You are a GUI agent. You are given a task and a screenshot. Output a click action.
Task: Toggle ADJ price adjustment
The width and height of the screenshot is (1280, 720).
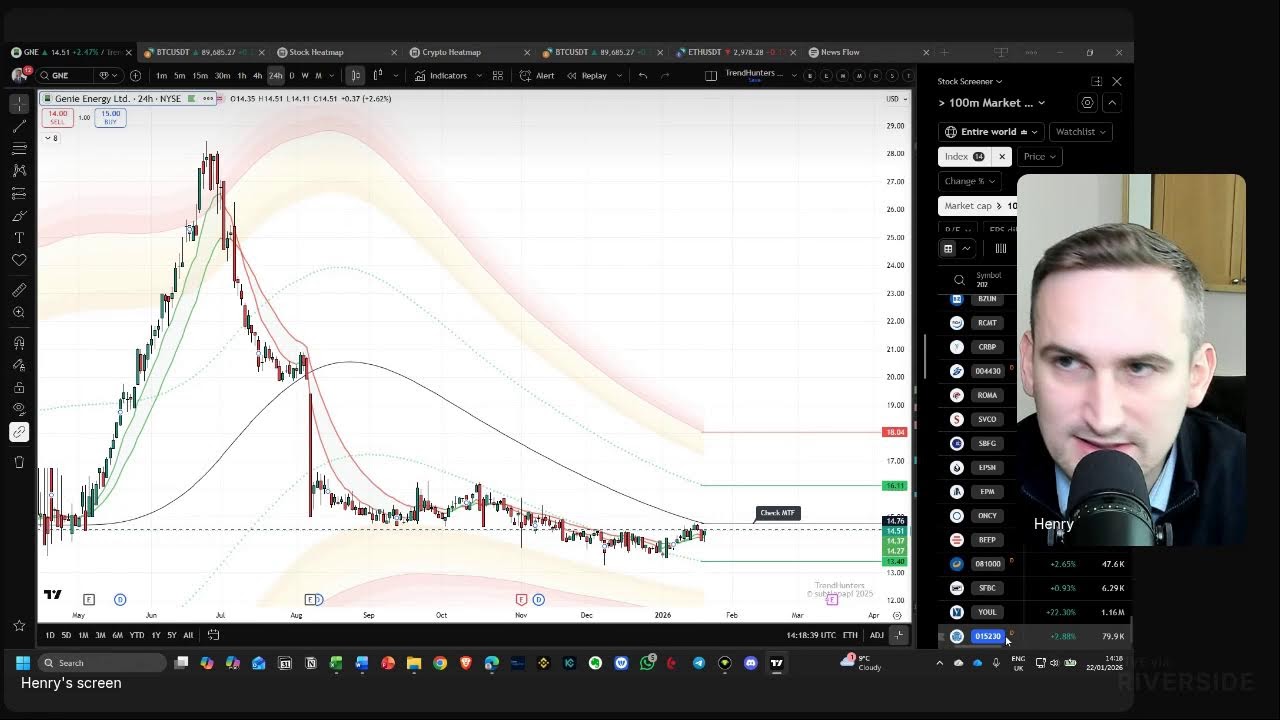[x=876, y=635]
